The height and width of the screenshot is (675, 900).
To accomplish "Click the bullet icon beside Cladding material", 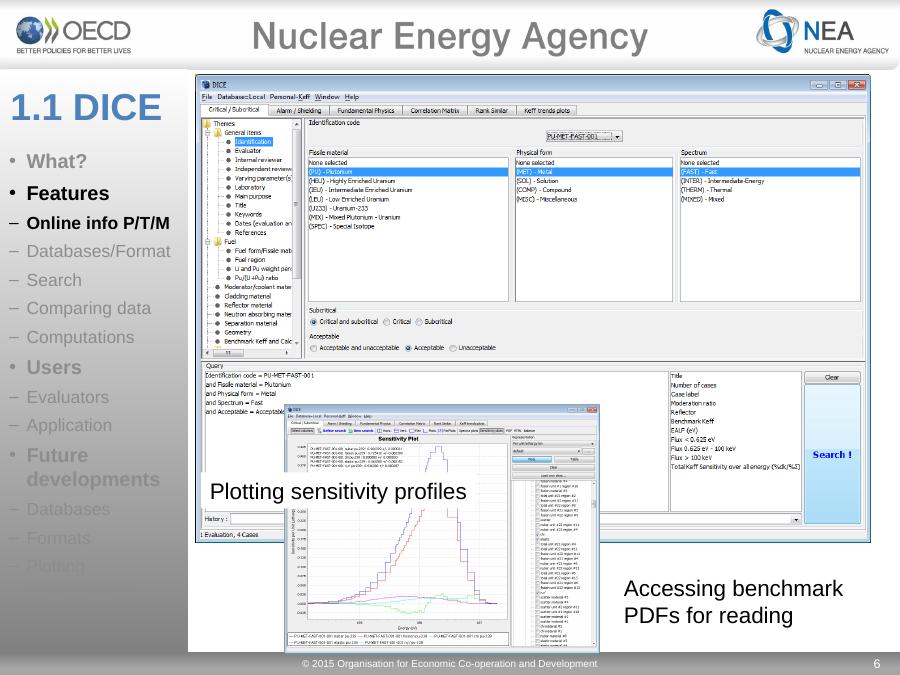I will (x=217, y=296).
